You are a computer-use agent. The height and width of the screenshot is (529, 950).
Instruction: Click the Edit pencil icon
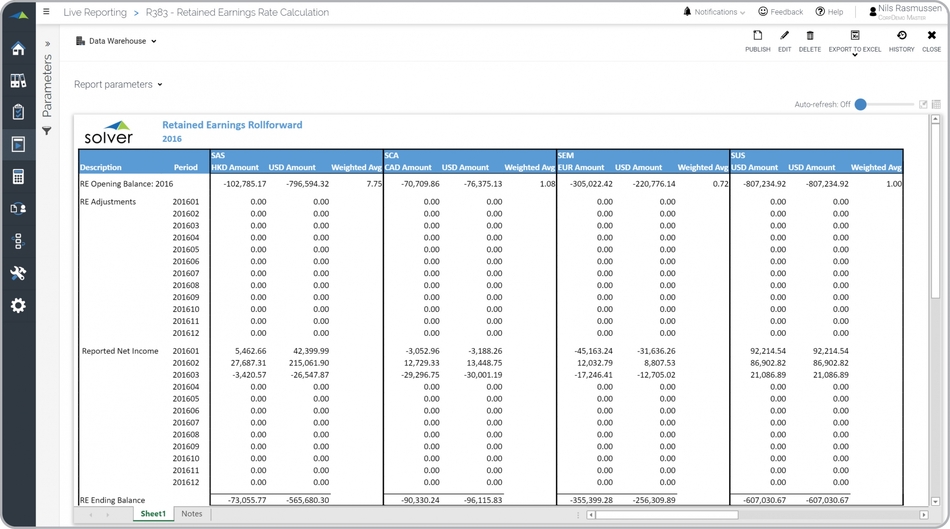click(x=784, y=41)
